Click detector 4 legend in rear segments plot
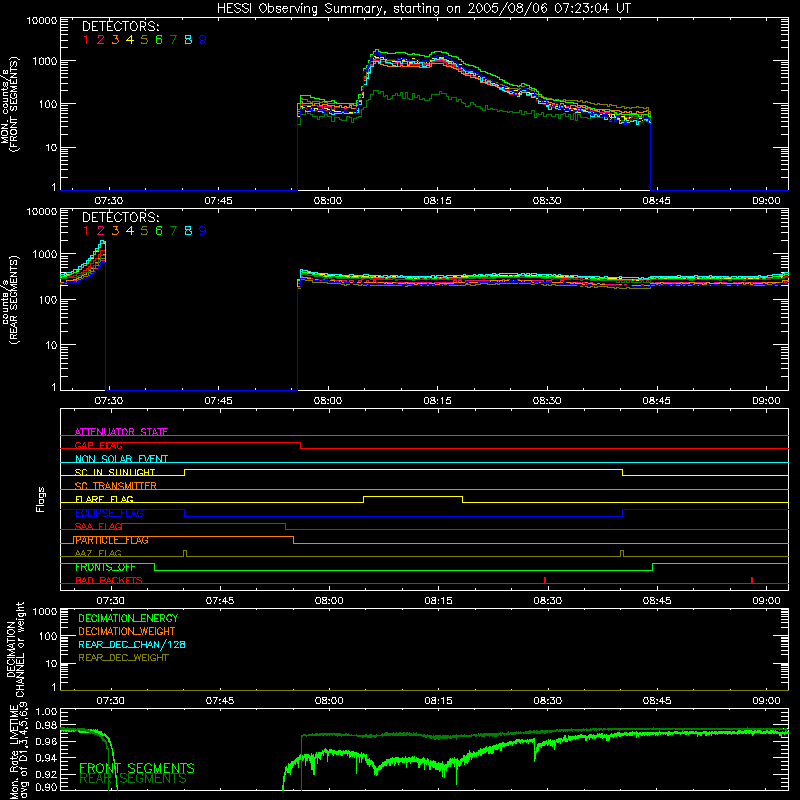Screen dimensions: 800x800 [x=130, y=231]
